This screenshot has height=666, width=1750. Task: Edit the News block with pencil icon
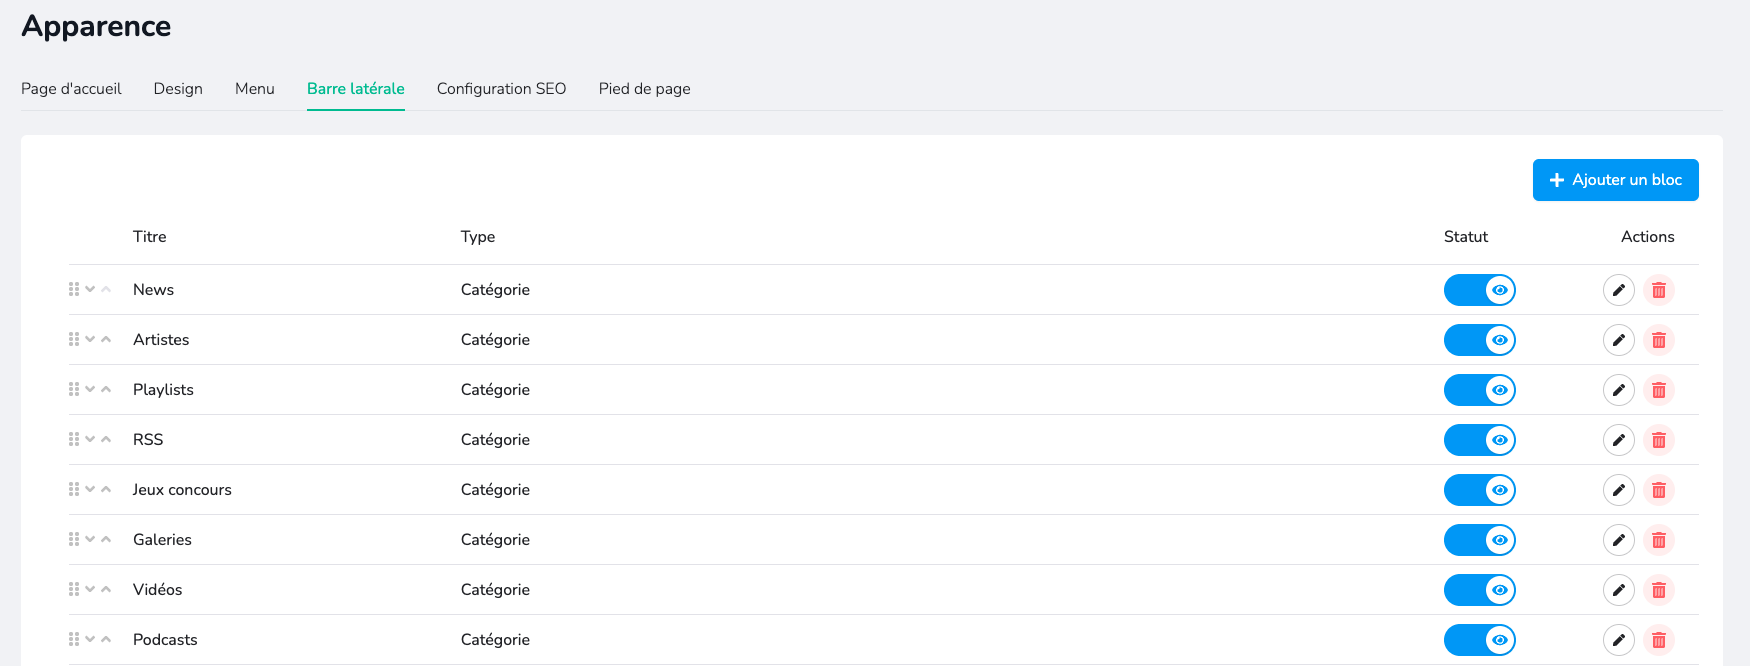1618,290
